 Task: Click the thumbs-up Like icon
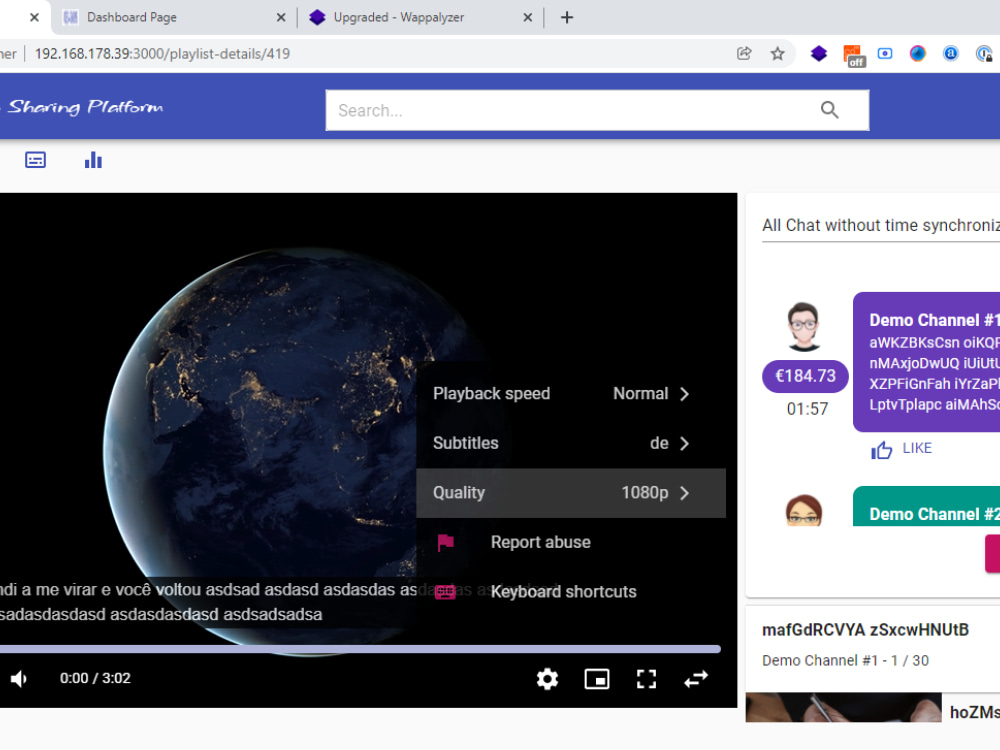881,449
